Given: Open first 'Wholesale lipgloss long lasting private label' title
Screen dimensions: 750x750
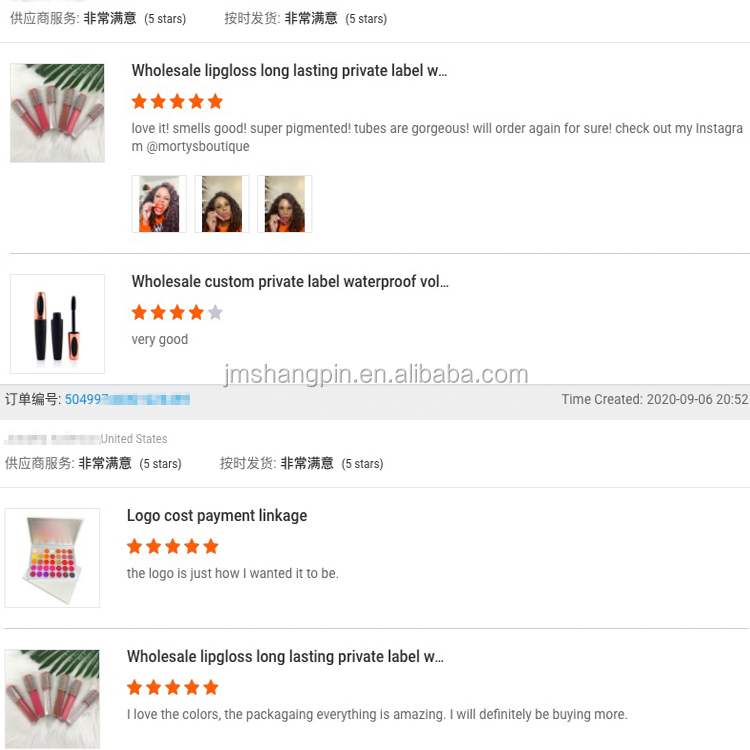Looking at the screenshot, I should pos(289,71).
